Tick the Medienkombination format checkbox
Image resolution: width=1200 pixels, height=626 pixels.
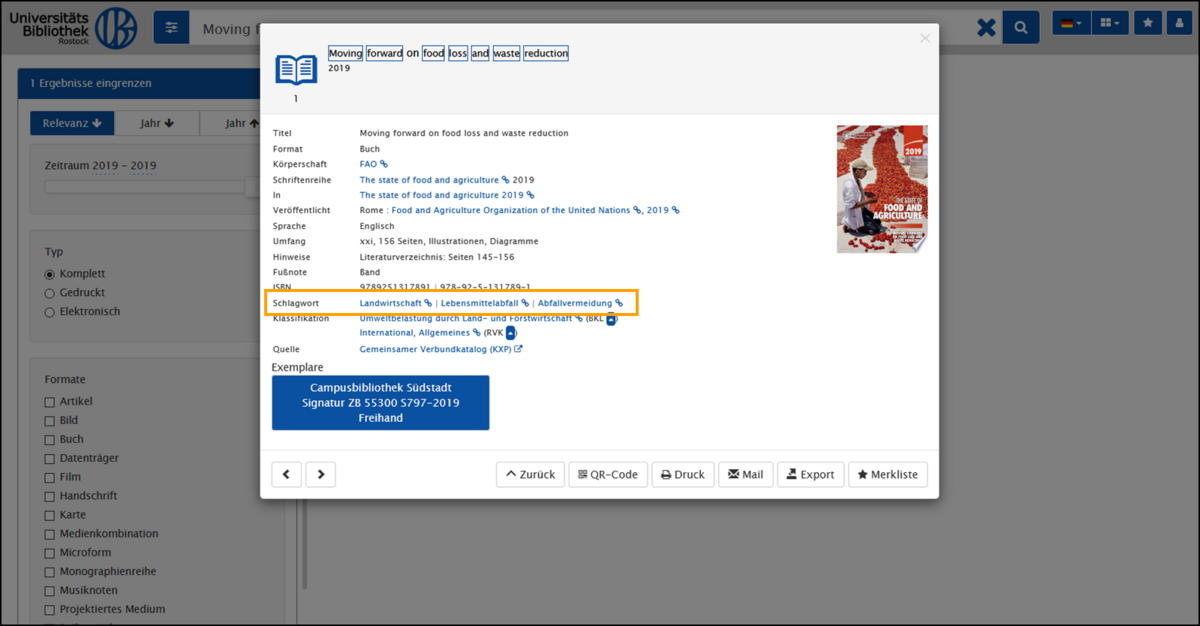(x=50, y=534)
